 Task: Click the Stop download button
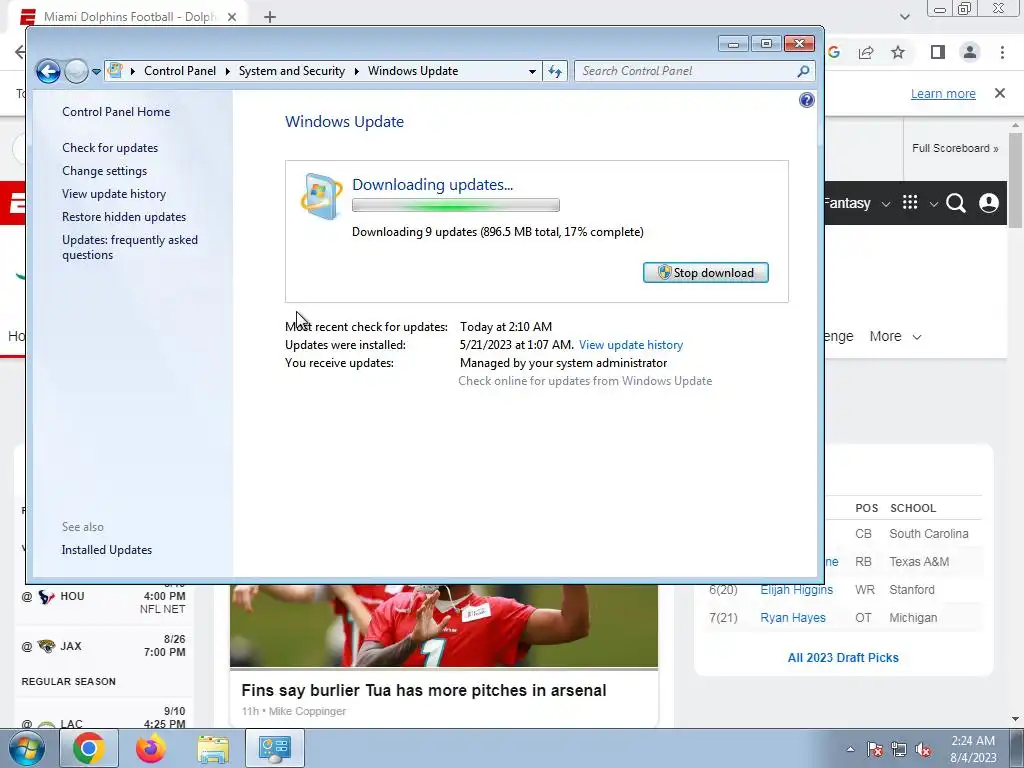[705, 273]
